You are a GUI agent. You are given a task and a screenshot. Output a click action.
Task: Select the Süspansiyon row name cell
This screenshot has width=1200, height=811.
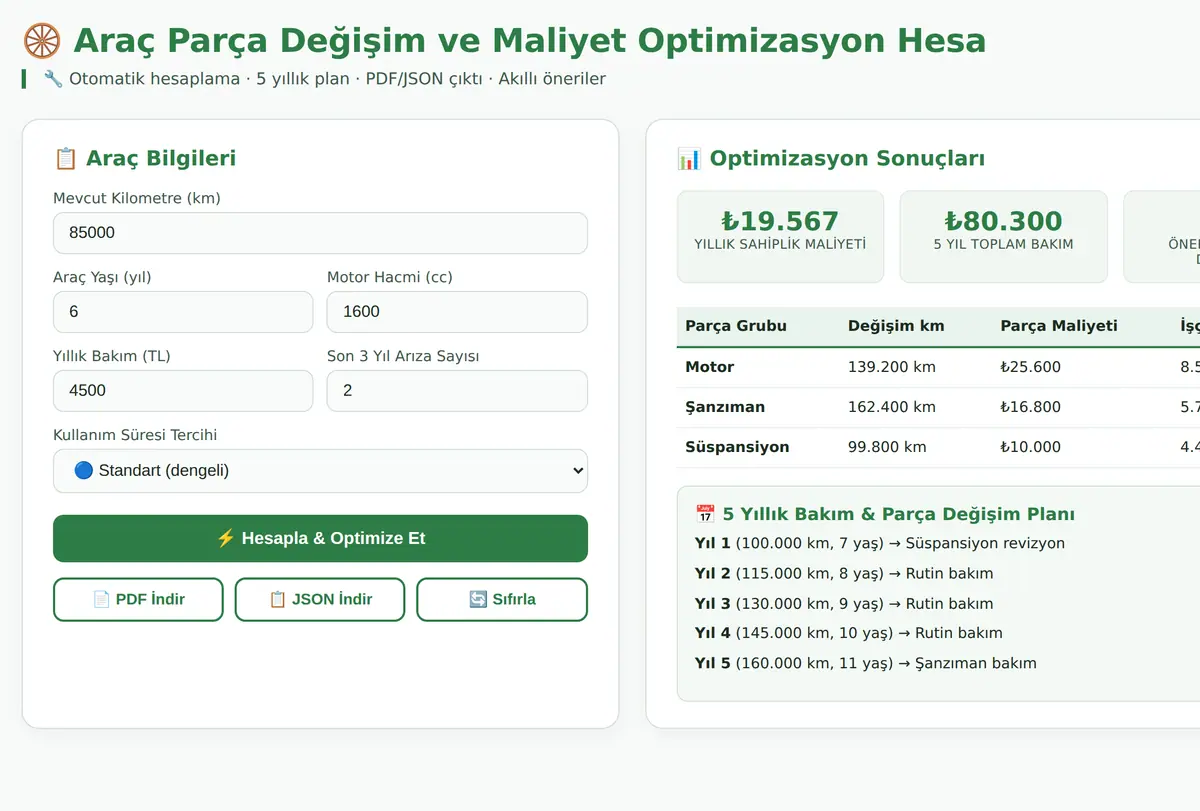click(x=737, y=447)
